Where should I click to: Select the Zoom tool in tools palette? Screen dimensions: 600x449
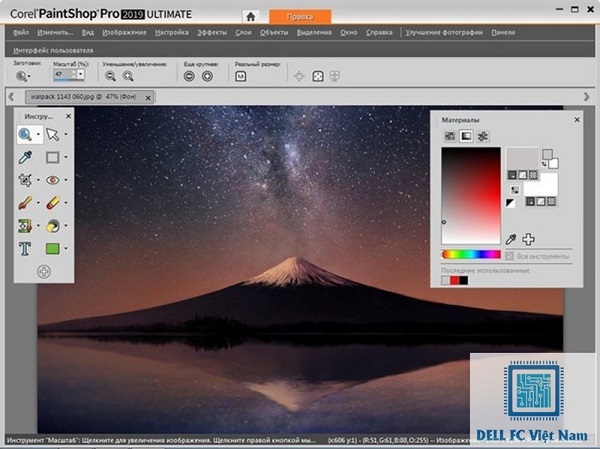pyautogui.click(x=25, y=134)
